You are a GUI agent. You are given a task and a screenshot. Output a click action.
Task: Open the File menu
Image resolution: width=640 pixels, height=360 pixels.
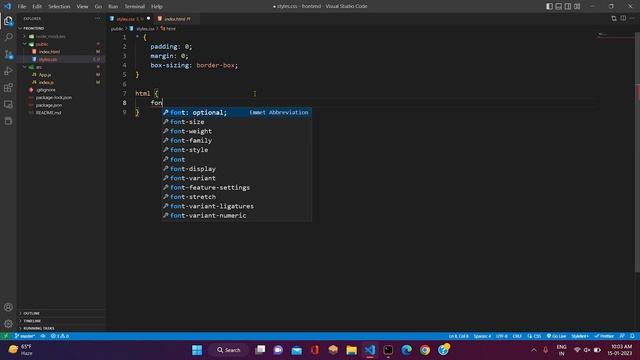(x=22, y=6)
